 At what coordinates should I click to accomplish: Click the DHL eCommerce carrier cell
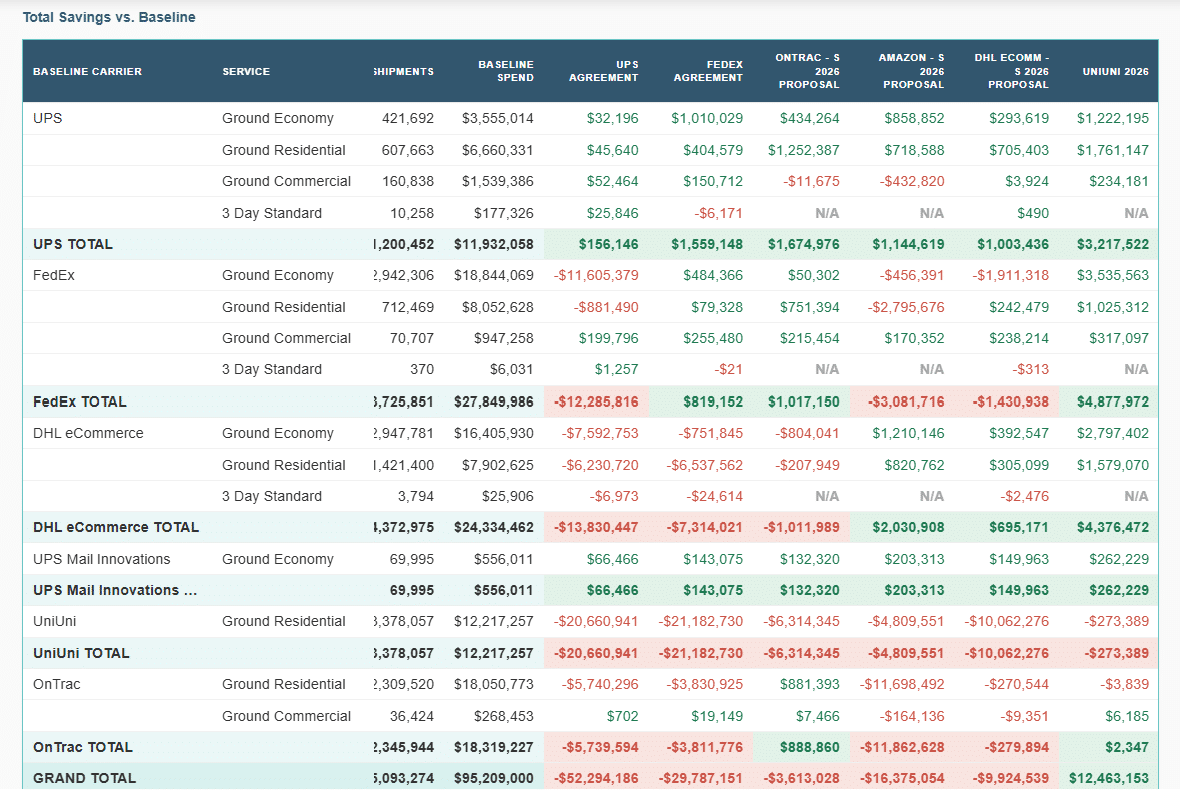88,433
